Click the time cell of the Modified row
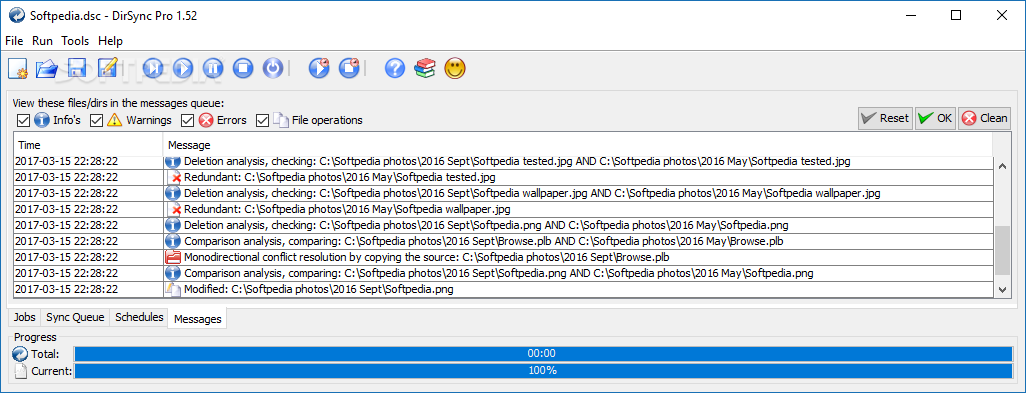This screenshot has height=393, width=1026. point(88,289)
